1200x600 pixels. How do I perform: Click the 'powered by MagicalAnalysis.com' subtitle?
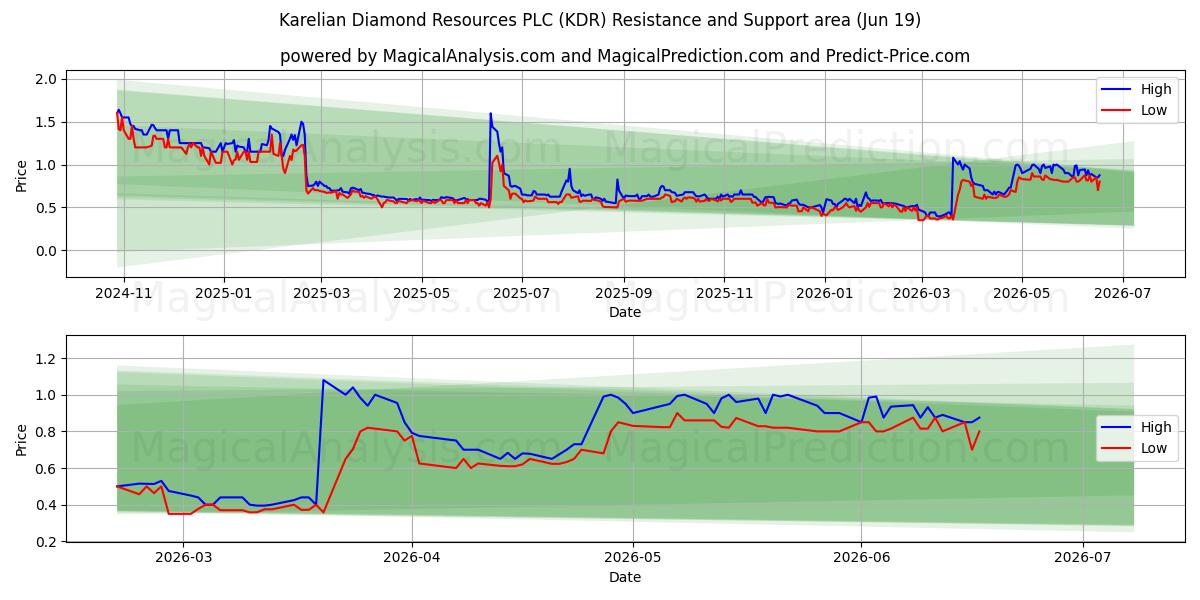(x=625, y=56)
